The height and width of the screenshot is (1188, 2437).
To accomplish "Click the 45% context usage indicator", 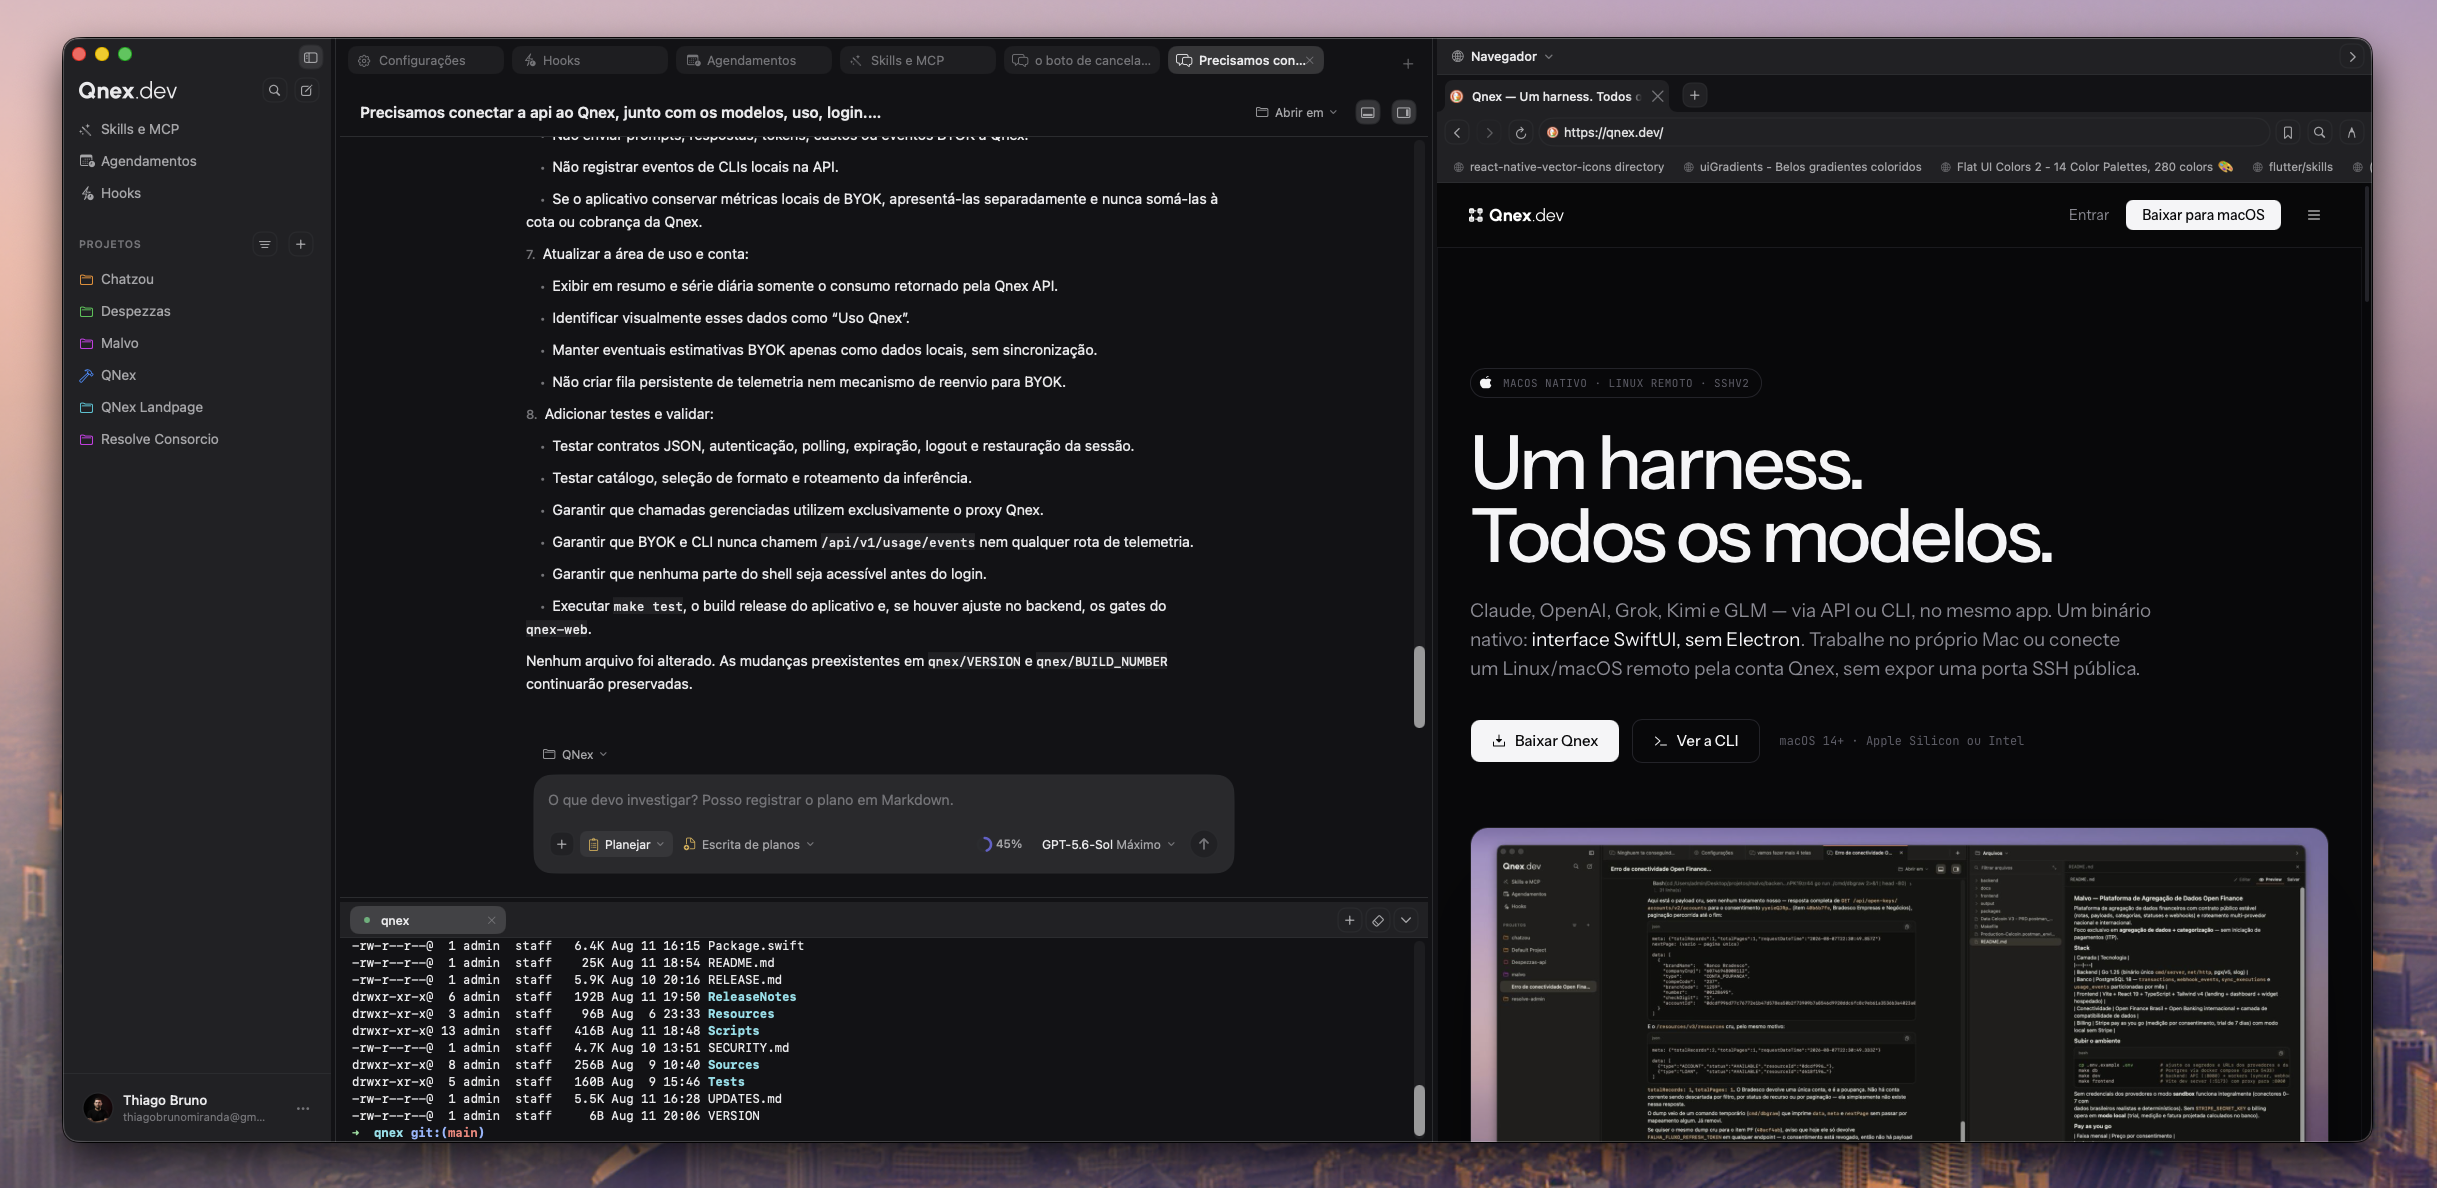I will click(1001, 844).
